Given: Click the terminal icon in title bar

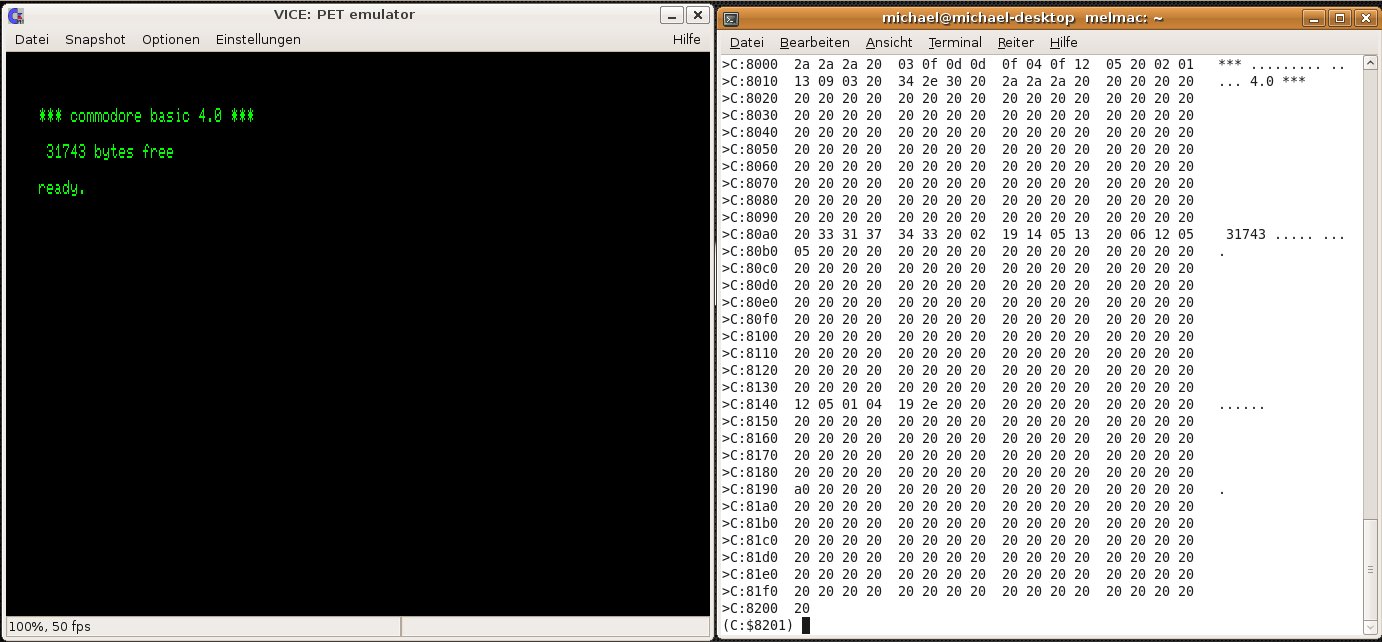Looking at the screenshot, I should [x=731, y=18].
